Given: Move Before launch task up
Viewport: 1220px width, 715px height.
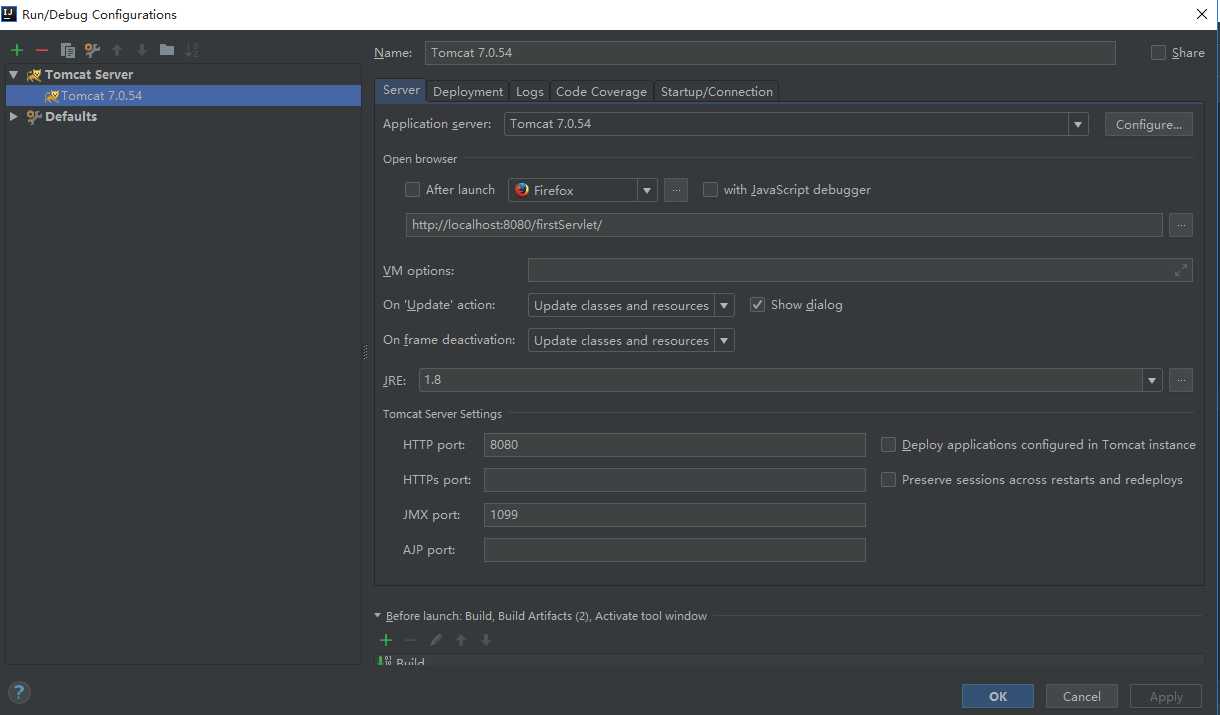Looking at the screenshot, I should 461,640.
